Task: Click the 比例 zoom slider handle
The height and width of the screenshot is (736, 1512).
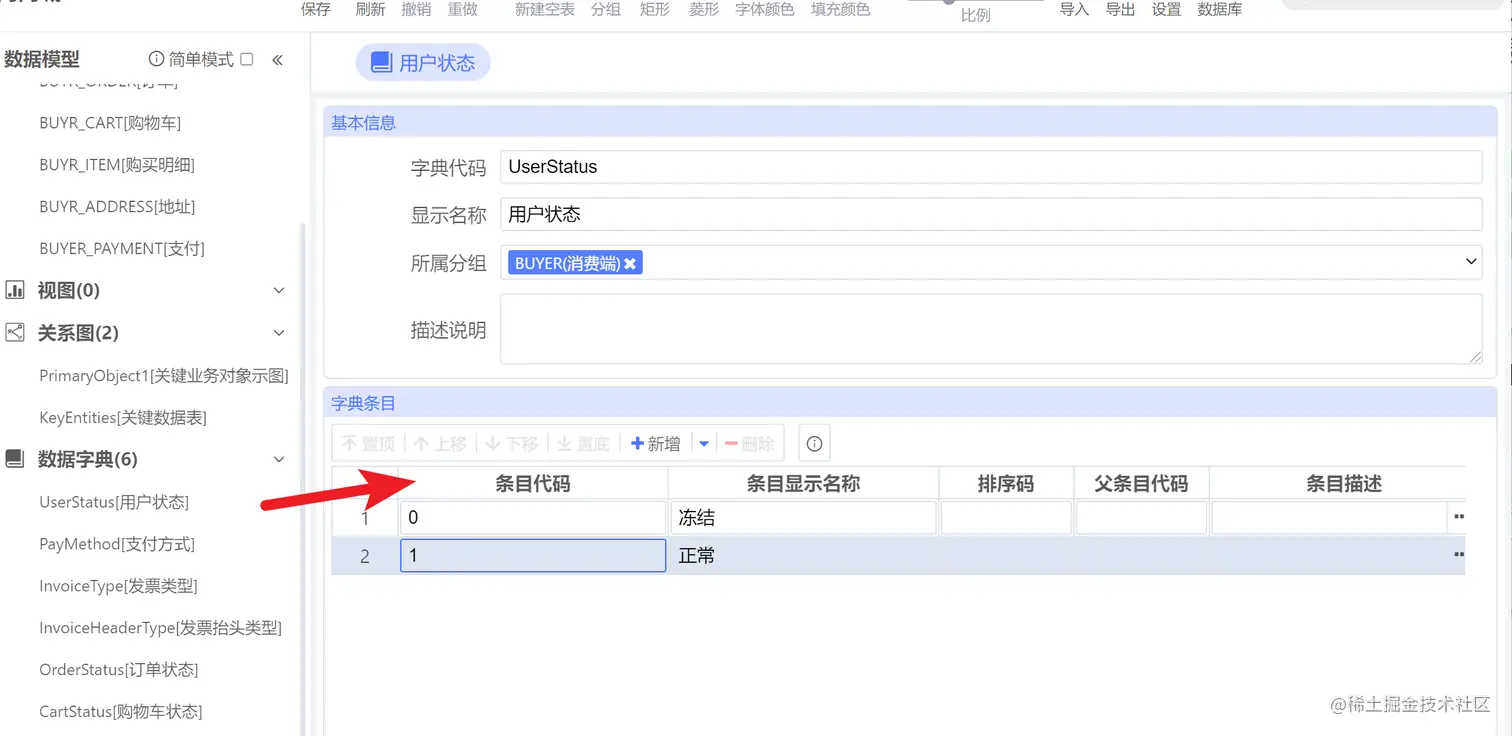Action: click(x=949, y=2)
